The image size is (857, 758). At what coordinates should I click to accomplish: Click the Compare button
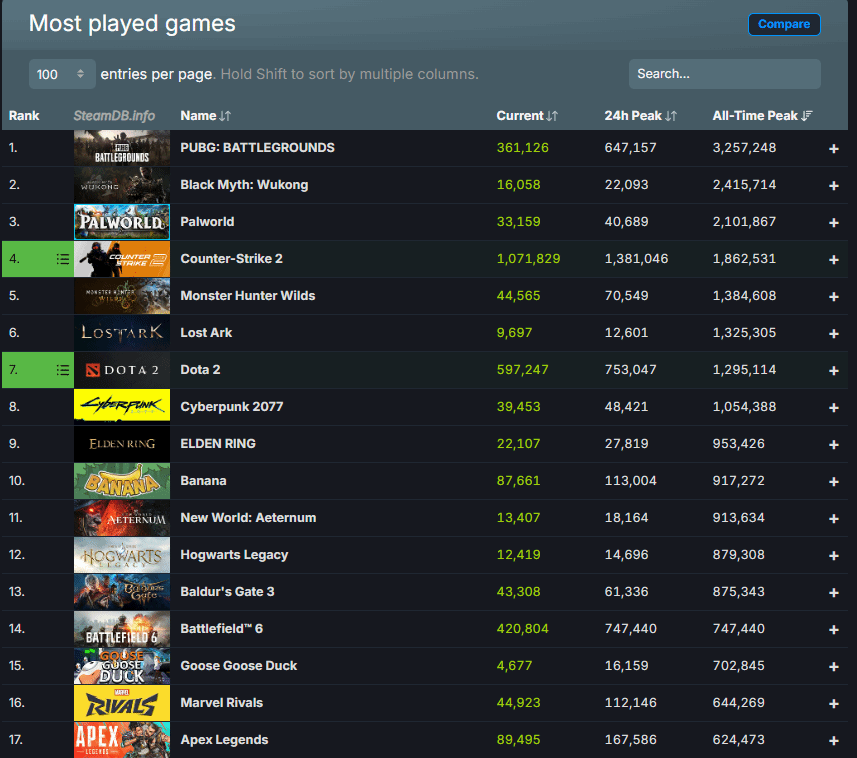click(784, 24)
